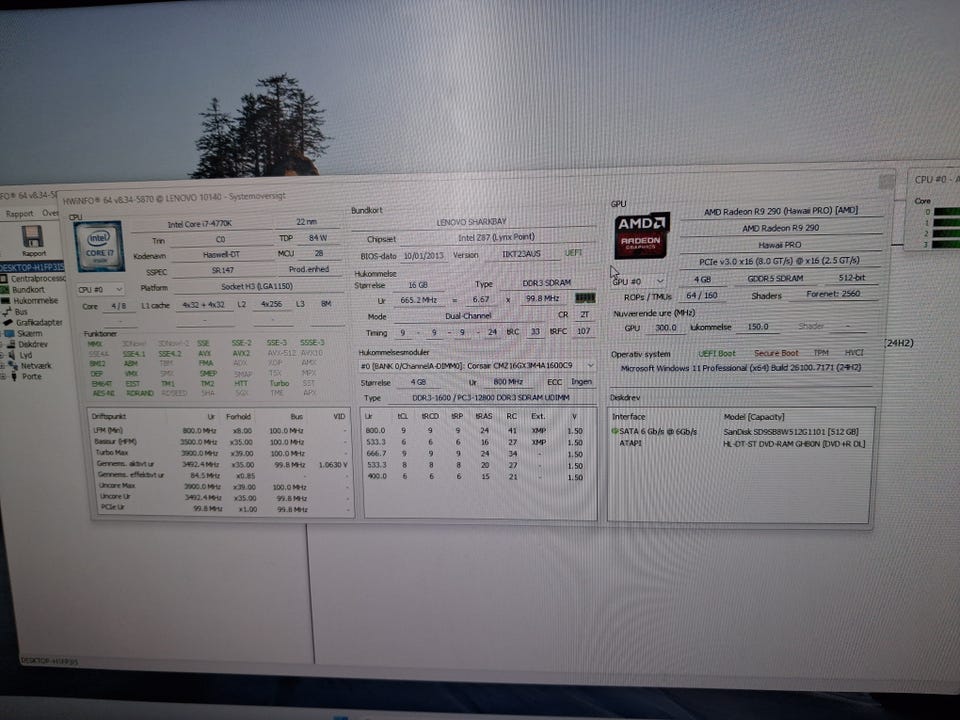Expand the Diskdrev tree node
The image size is (960, 720).
click(3, 345)
